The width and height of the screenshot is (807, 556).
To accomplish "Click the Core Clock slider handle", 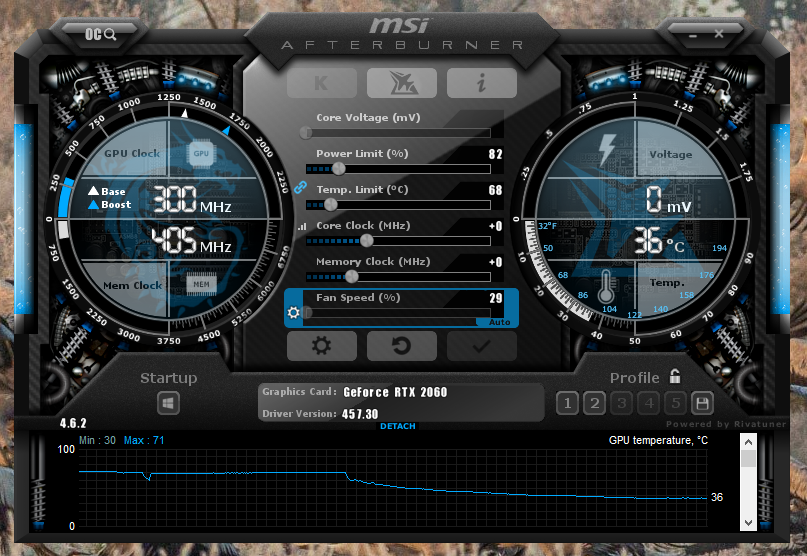I will [x=366, y=240].
